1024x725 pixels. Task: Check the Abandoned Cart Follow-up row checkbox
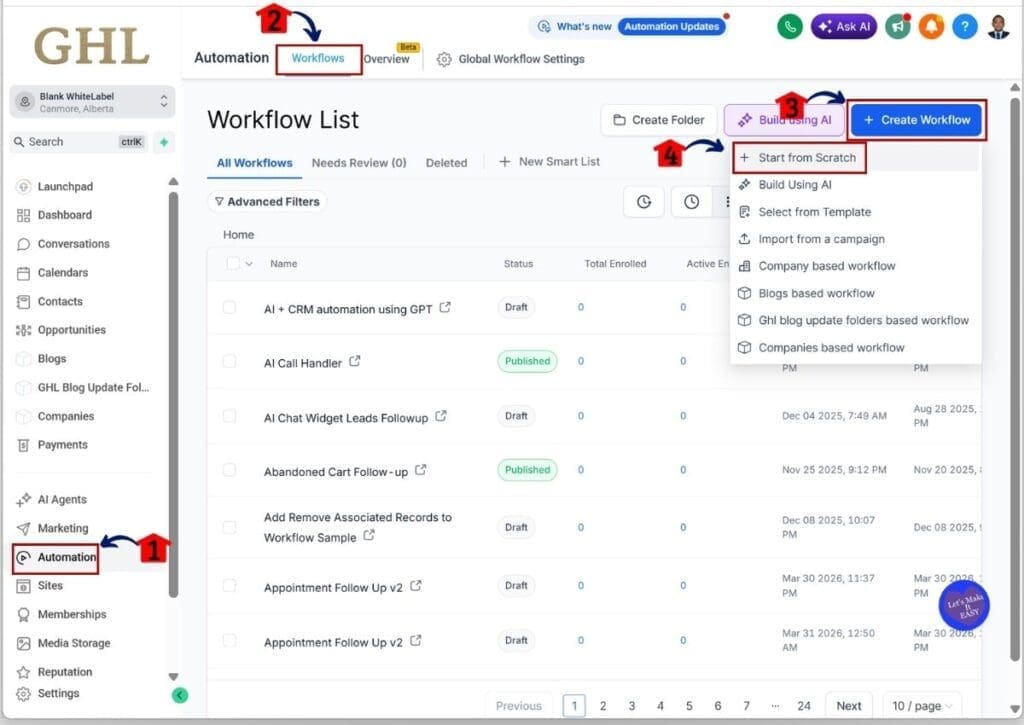click(x=230, y=469)
